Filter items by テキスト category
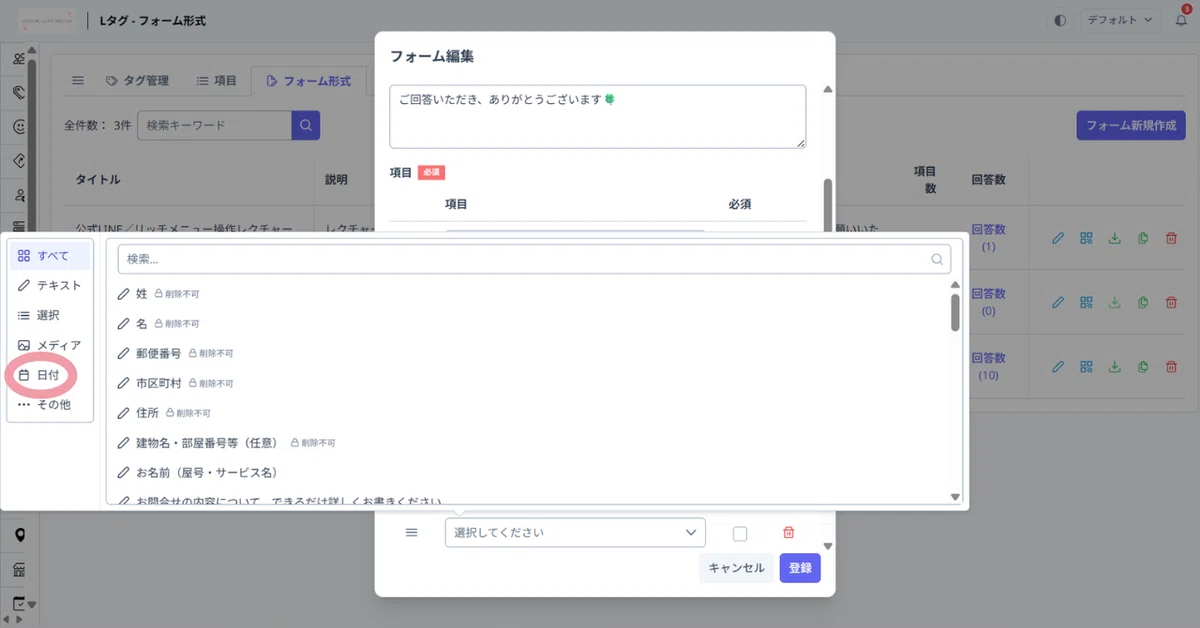Image resolution: width=1200 pixels, height=628 pixels. pyautogui.click(x=50, y=286)
